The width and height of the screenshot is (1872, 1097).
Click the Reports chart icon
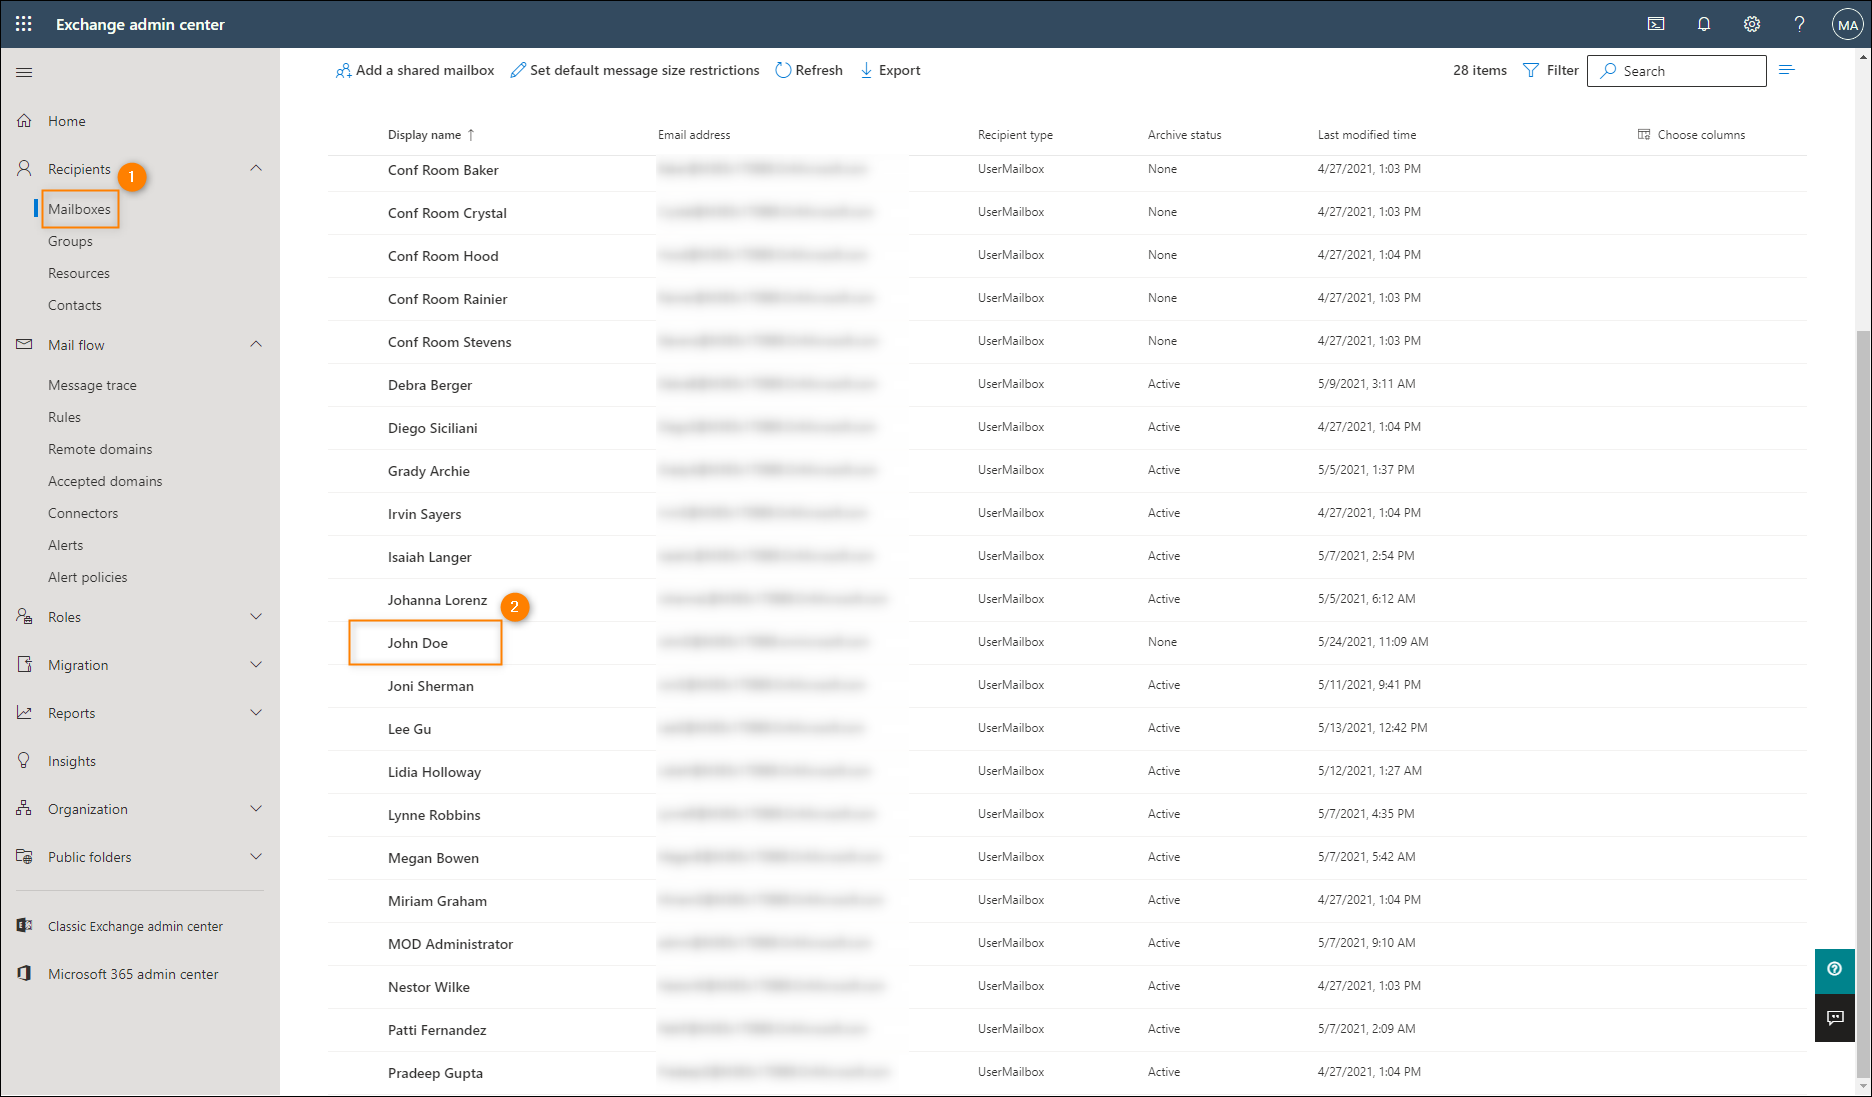point(24,712)
